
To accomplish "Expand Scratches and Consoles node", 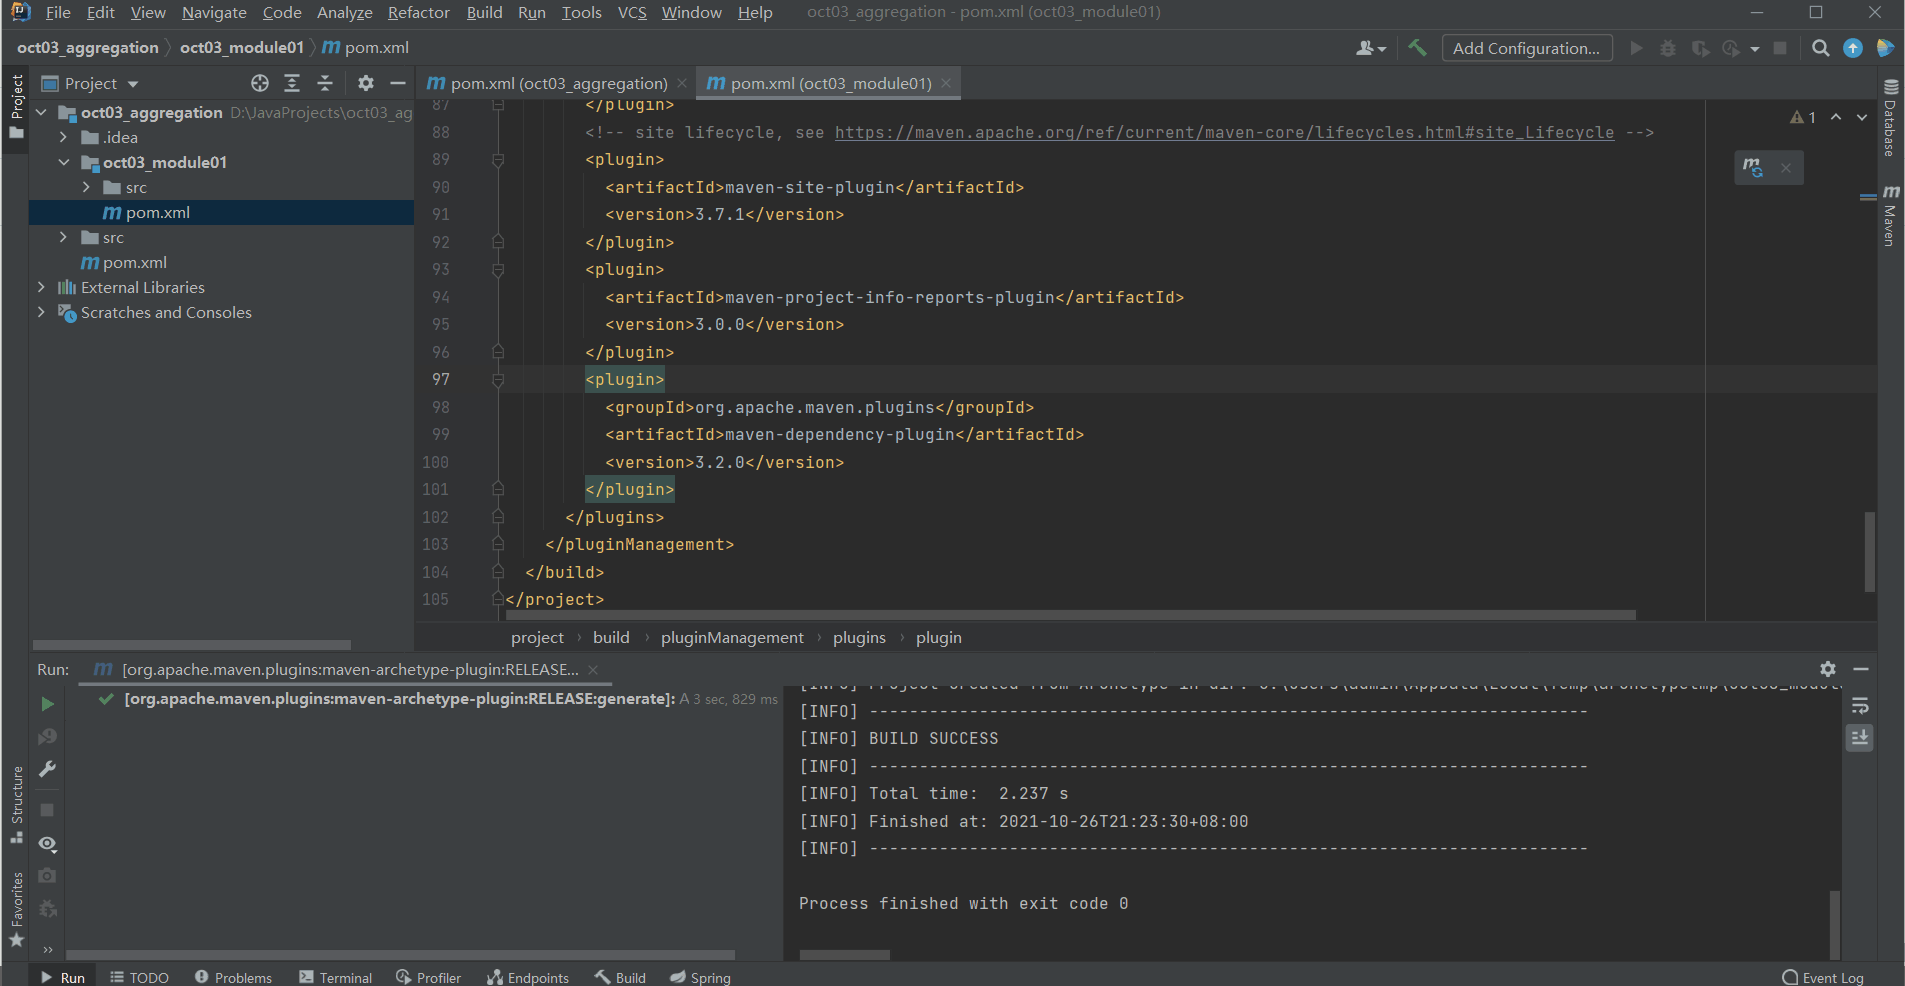I will coord(41,312).
